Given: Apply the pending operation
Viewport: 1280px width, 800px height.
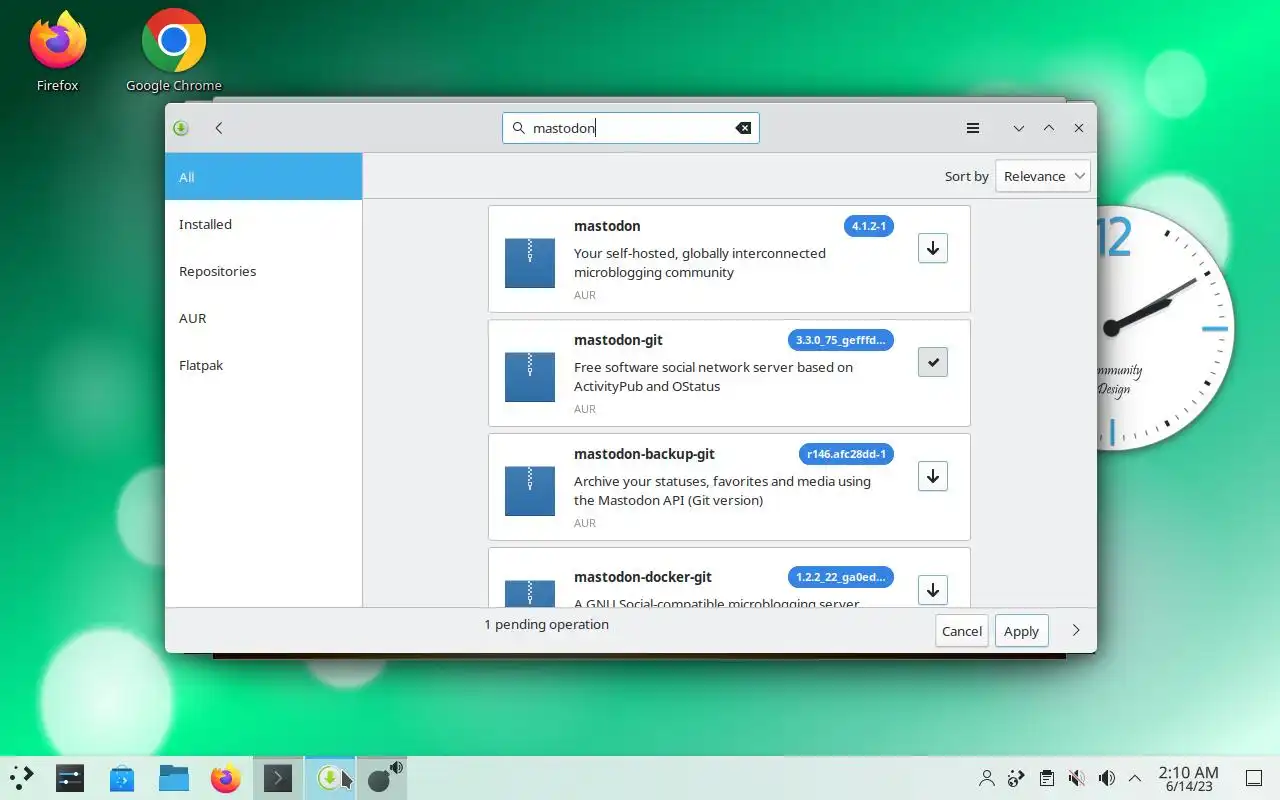Looking at the screenshot, I should (1021, 631).
